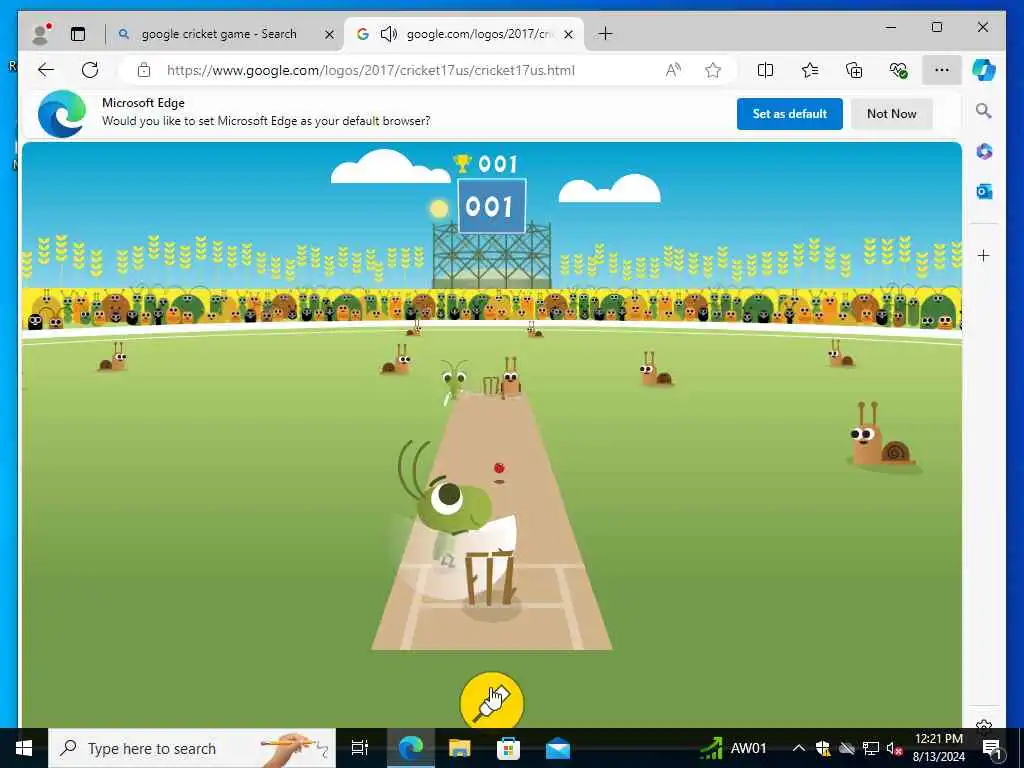Open Outlook sidebar icon

click(984, 191)
